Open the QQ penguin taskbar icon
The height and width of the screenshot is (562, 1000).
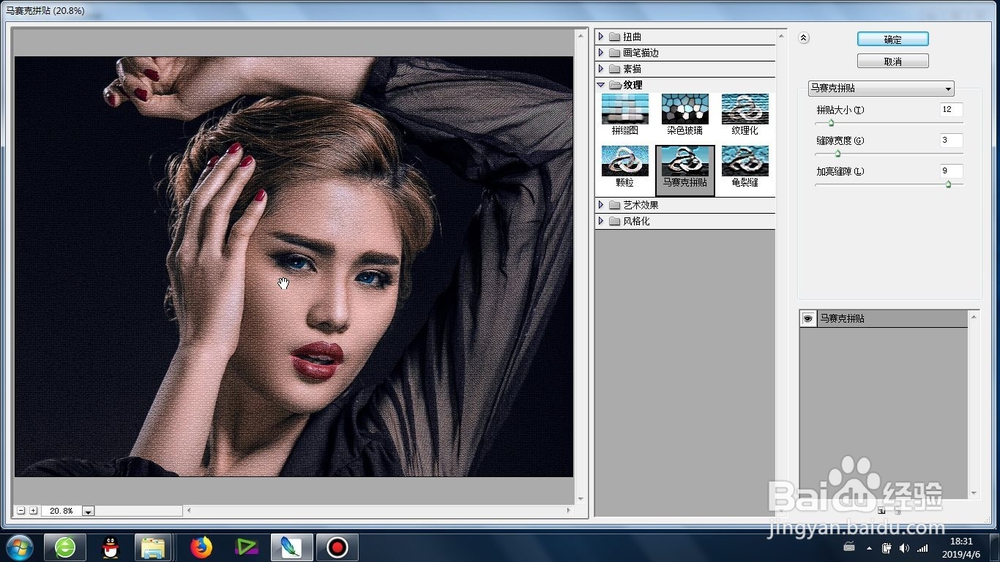tap(110, 547)
